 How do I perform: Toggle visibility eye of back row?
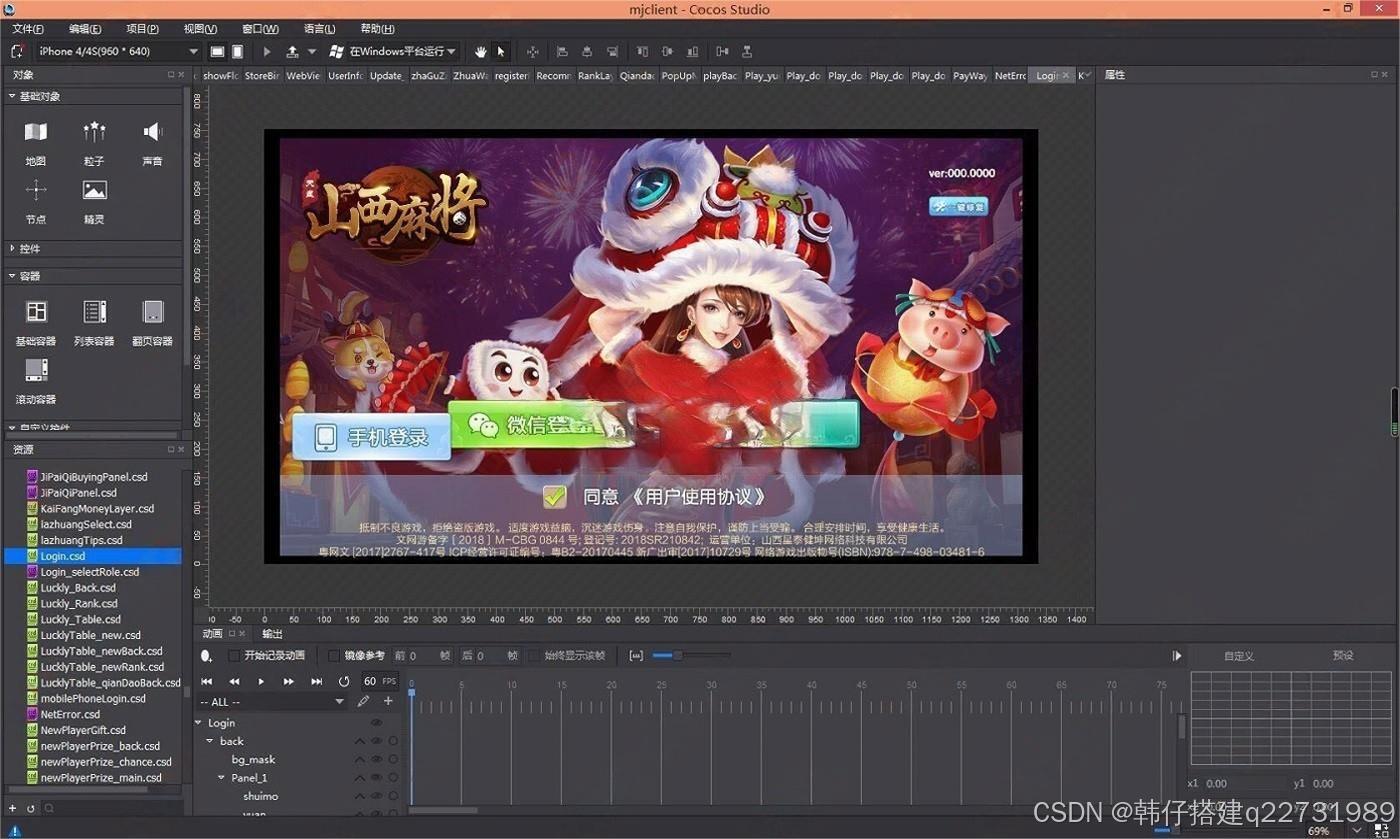pyautogui.click(x=377, y=741)
